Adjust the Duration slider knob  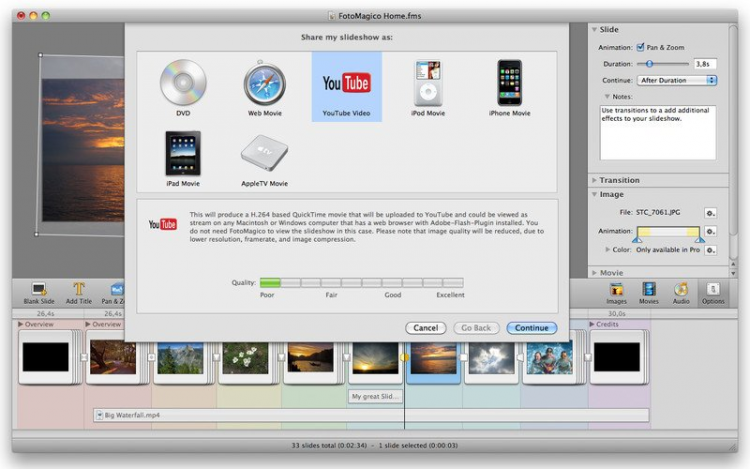click(649, 64)
